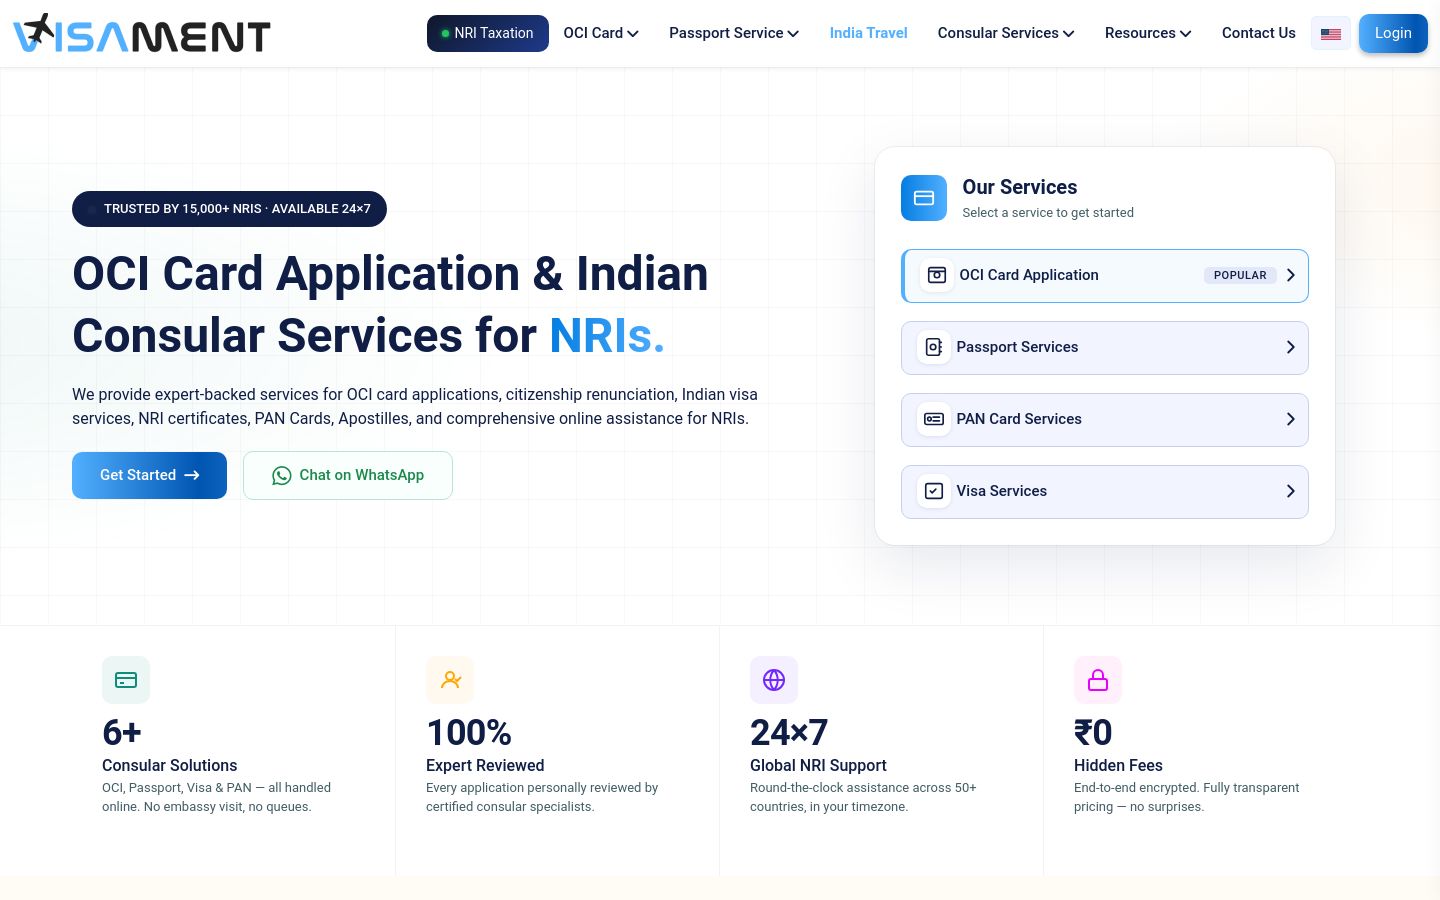1440x900 pixels.
Task: Click the '₹0' statistic
Action: tap(1093, 733)
